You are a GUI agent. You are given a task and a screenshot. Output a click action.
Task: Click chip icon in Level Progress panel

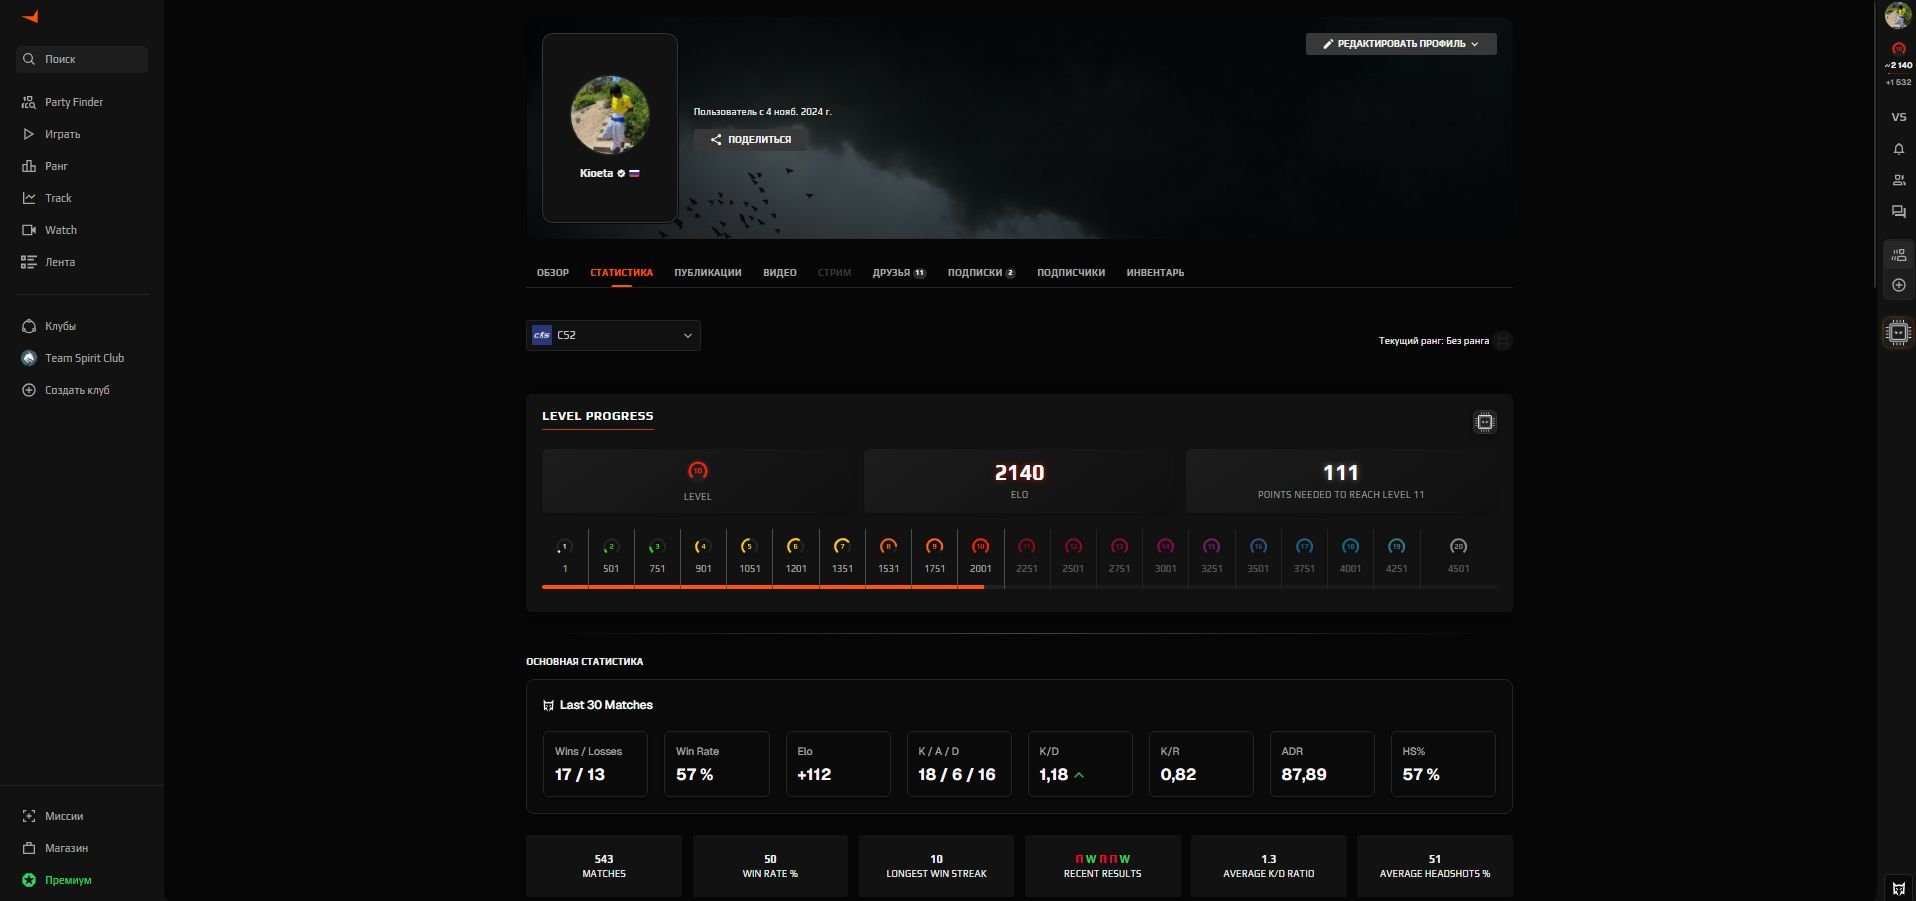tap(1485, 422)
